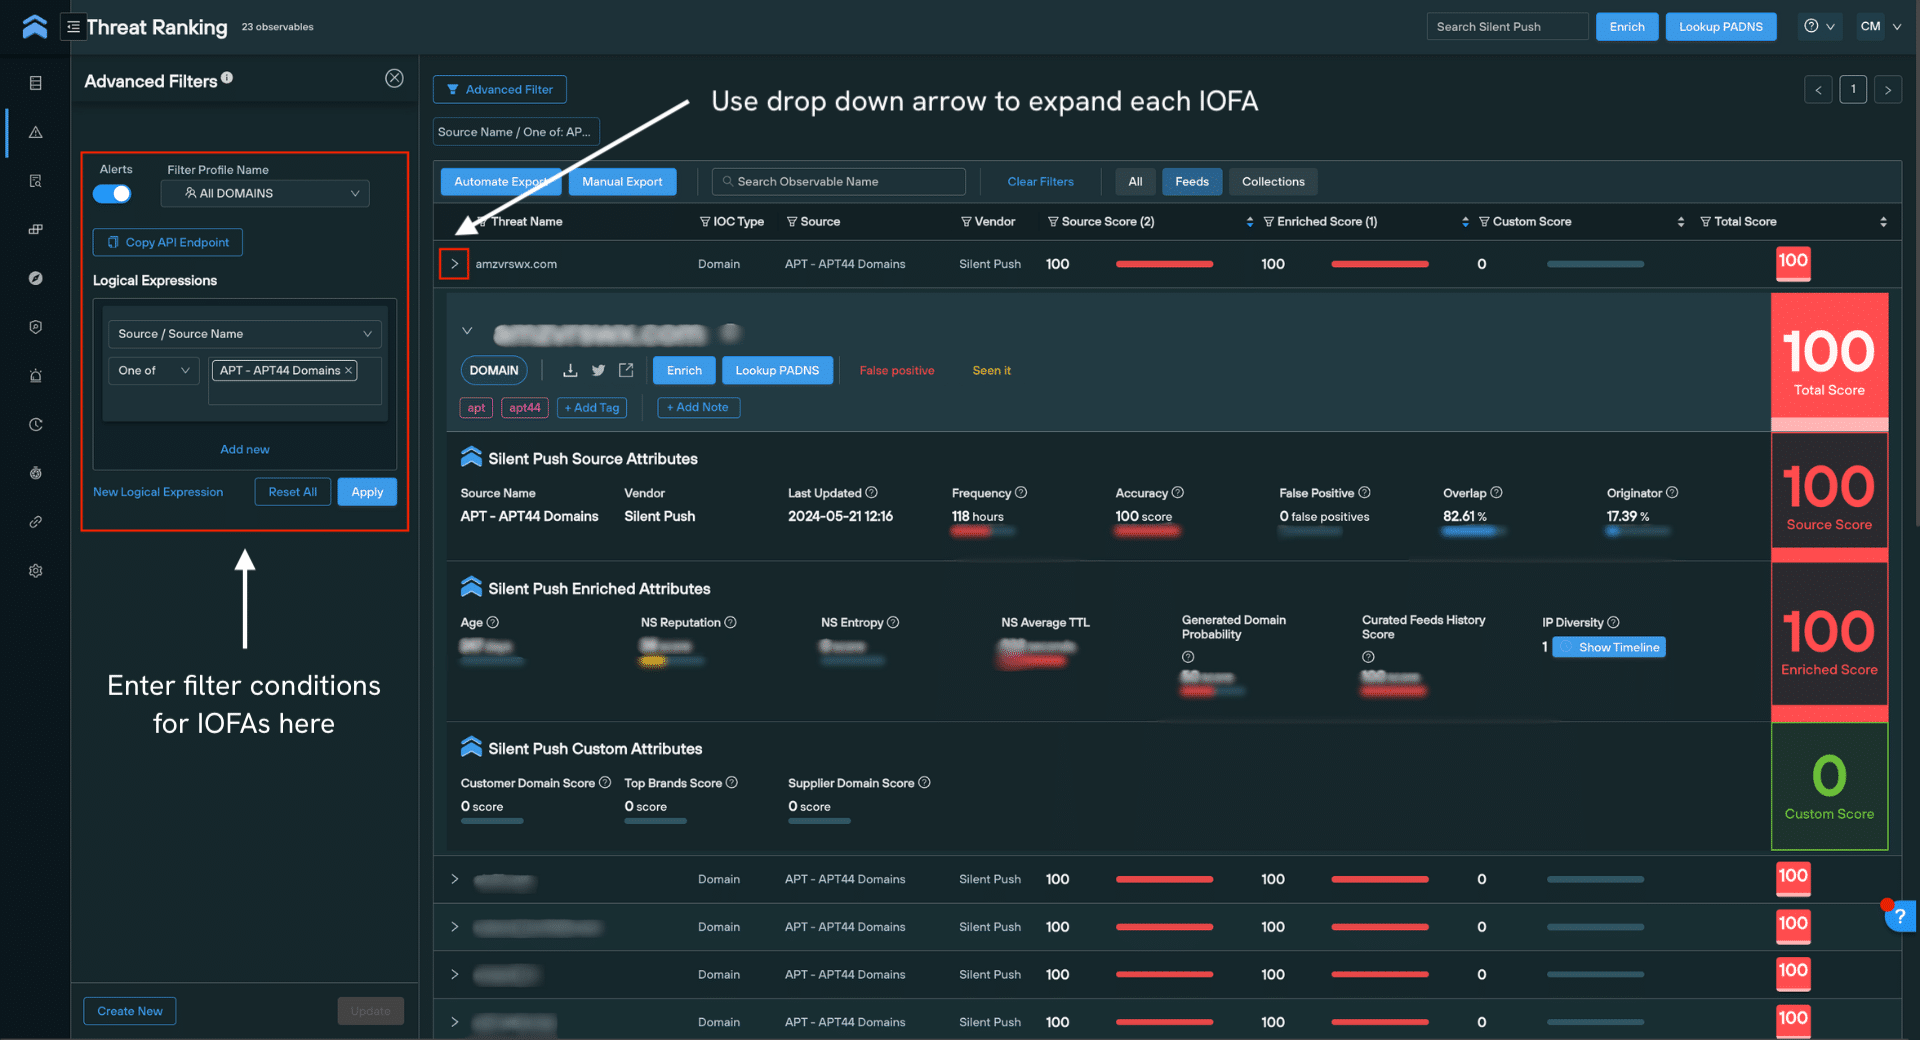Sort by the Enriched Score column arrows
This screenshot has width=1920, height=1040.
(1465, 222)
